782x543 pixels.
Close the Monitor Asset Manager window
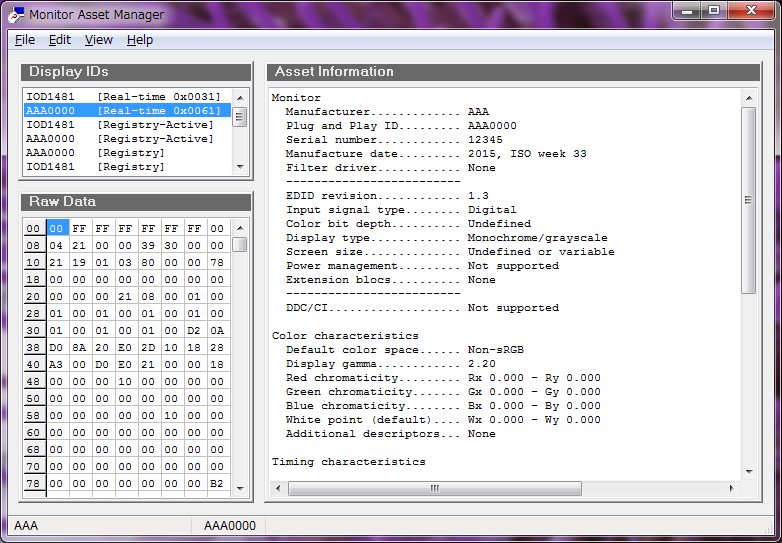(751, 10)
